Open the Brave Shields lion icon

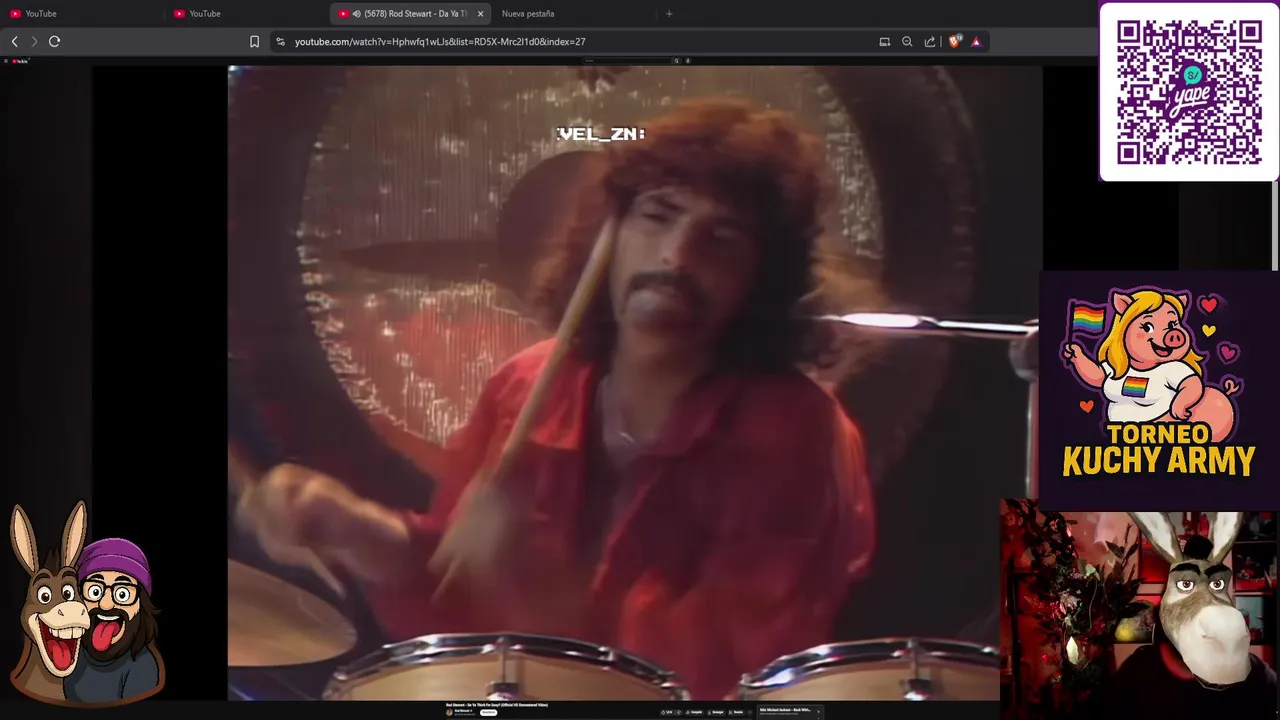pyautogui.click(x=954, y=41)
